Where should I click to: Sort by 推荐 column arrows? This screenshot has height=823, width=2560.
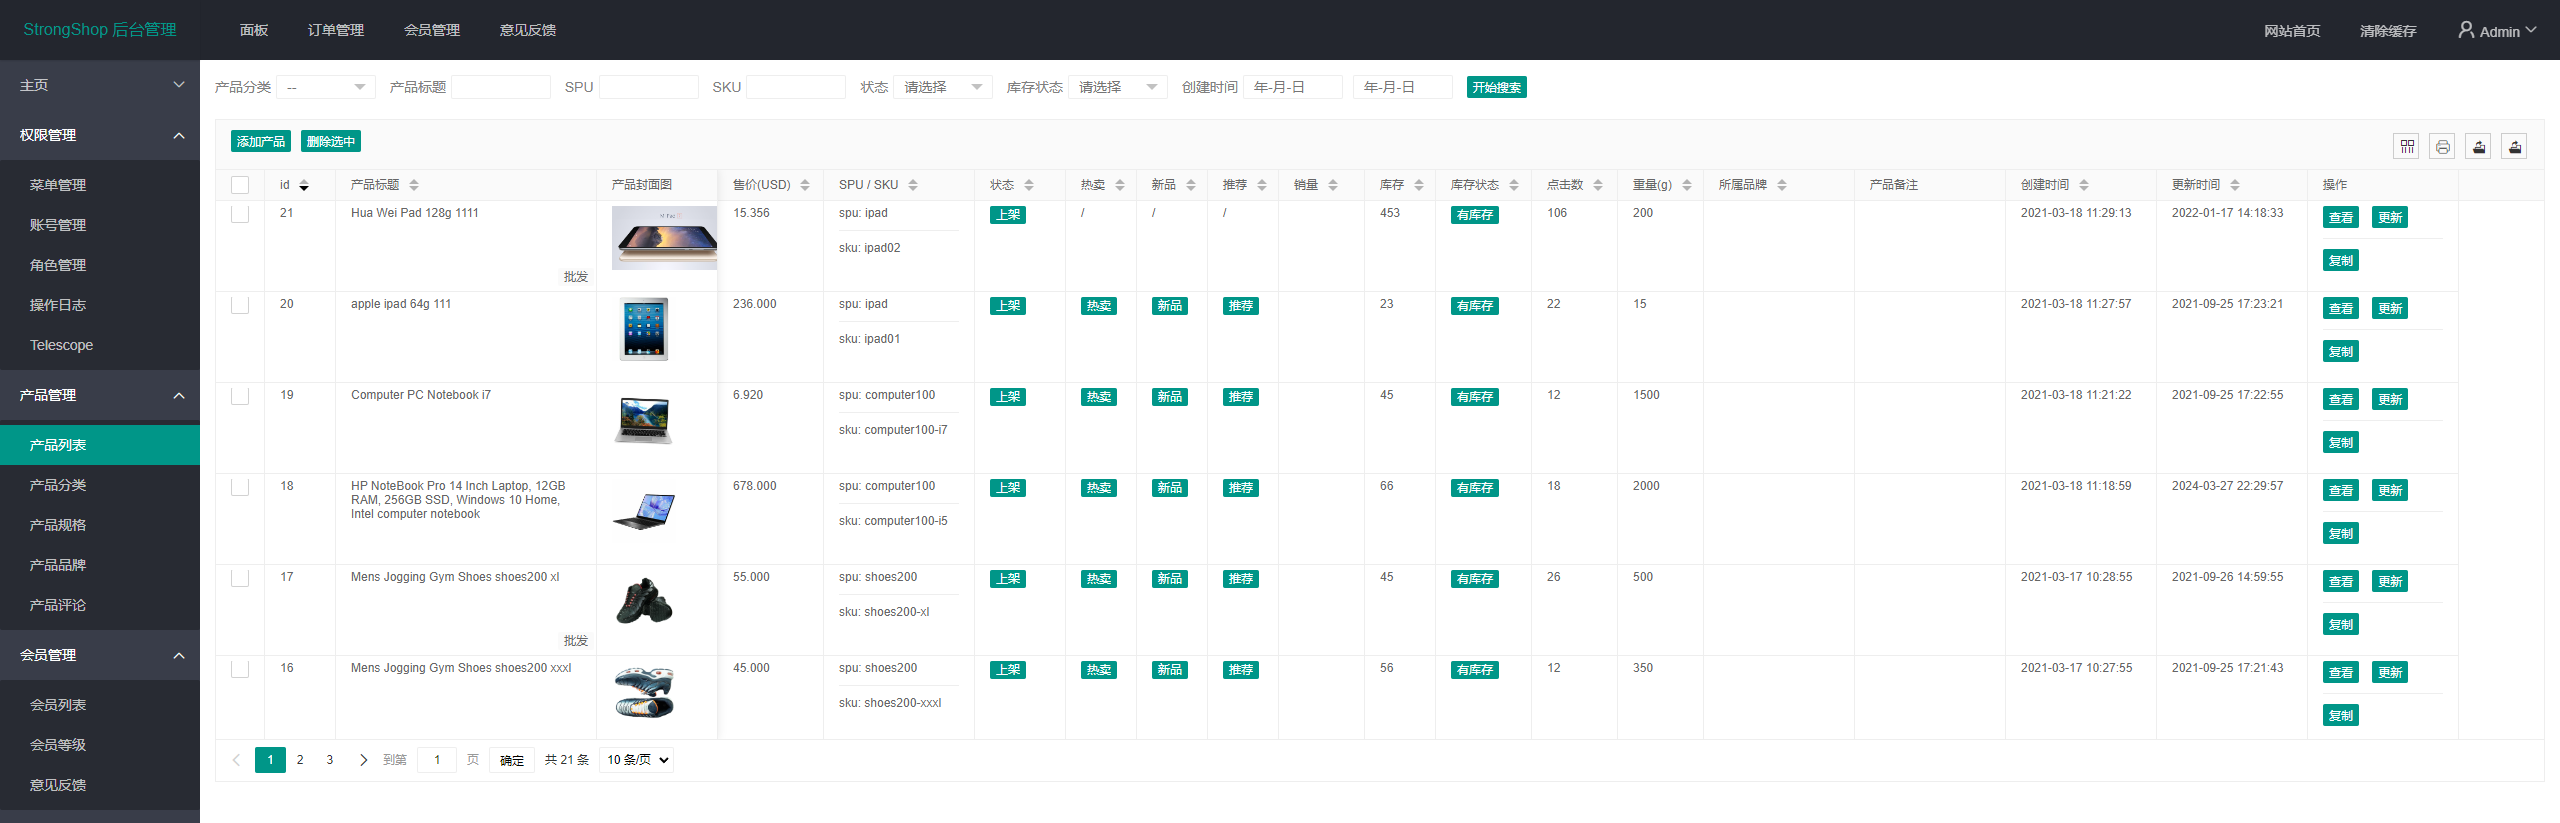click(x=1262, y=185)
